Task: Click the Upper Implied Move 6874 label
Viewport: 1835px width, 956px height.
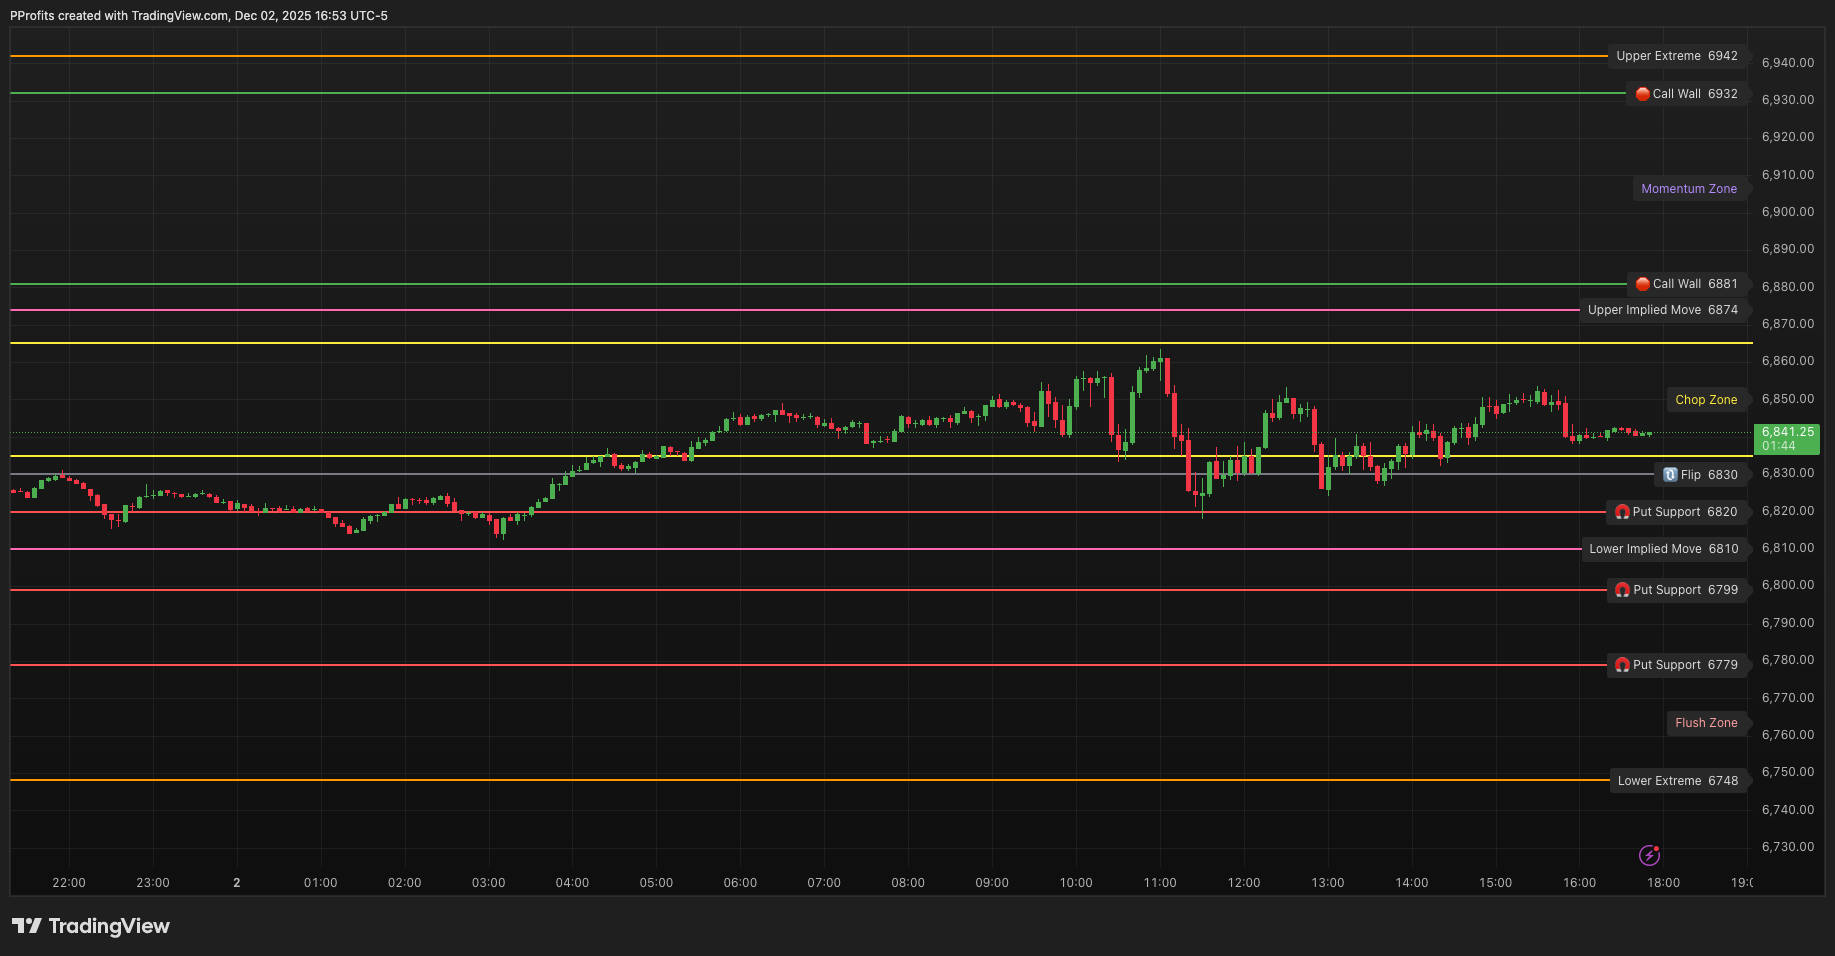Action: tap(1664, 310)
